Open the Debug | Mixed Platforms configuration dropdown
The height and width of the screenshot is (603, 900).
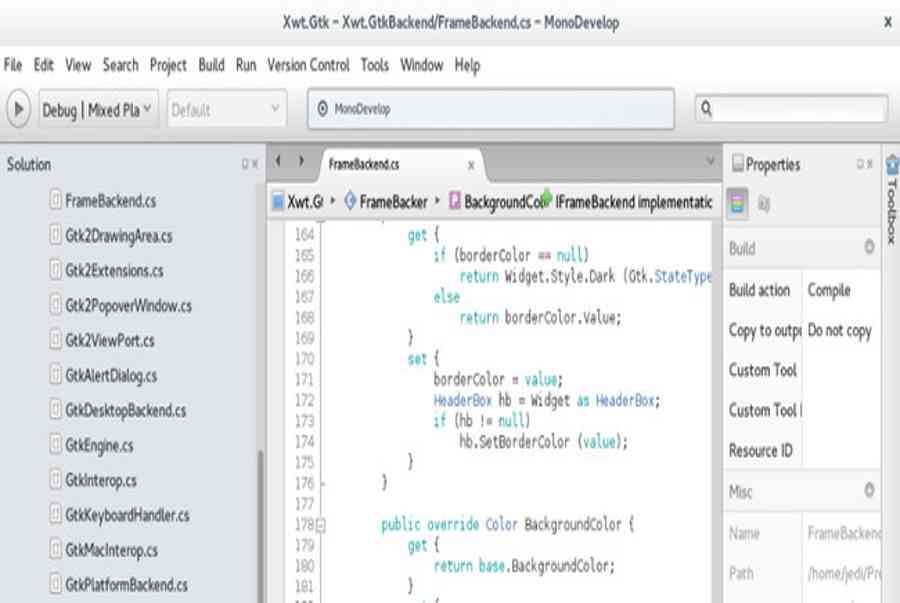tap(97, 109)
